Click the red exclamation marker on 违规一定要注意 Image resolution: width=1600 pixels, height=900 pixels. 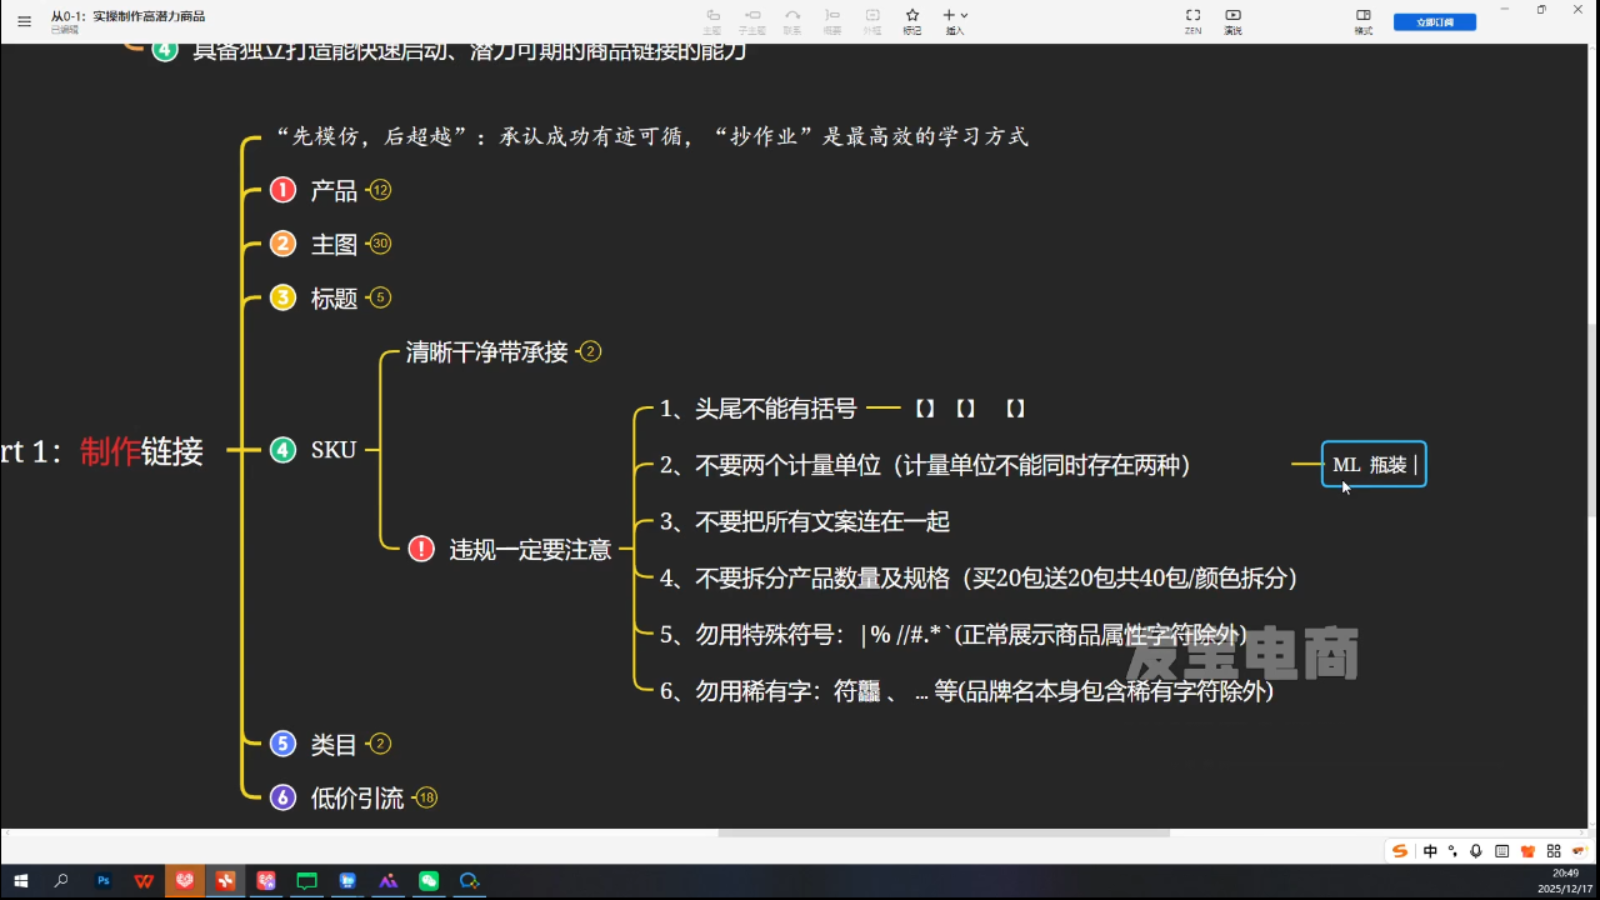tap(422, 549)
